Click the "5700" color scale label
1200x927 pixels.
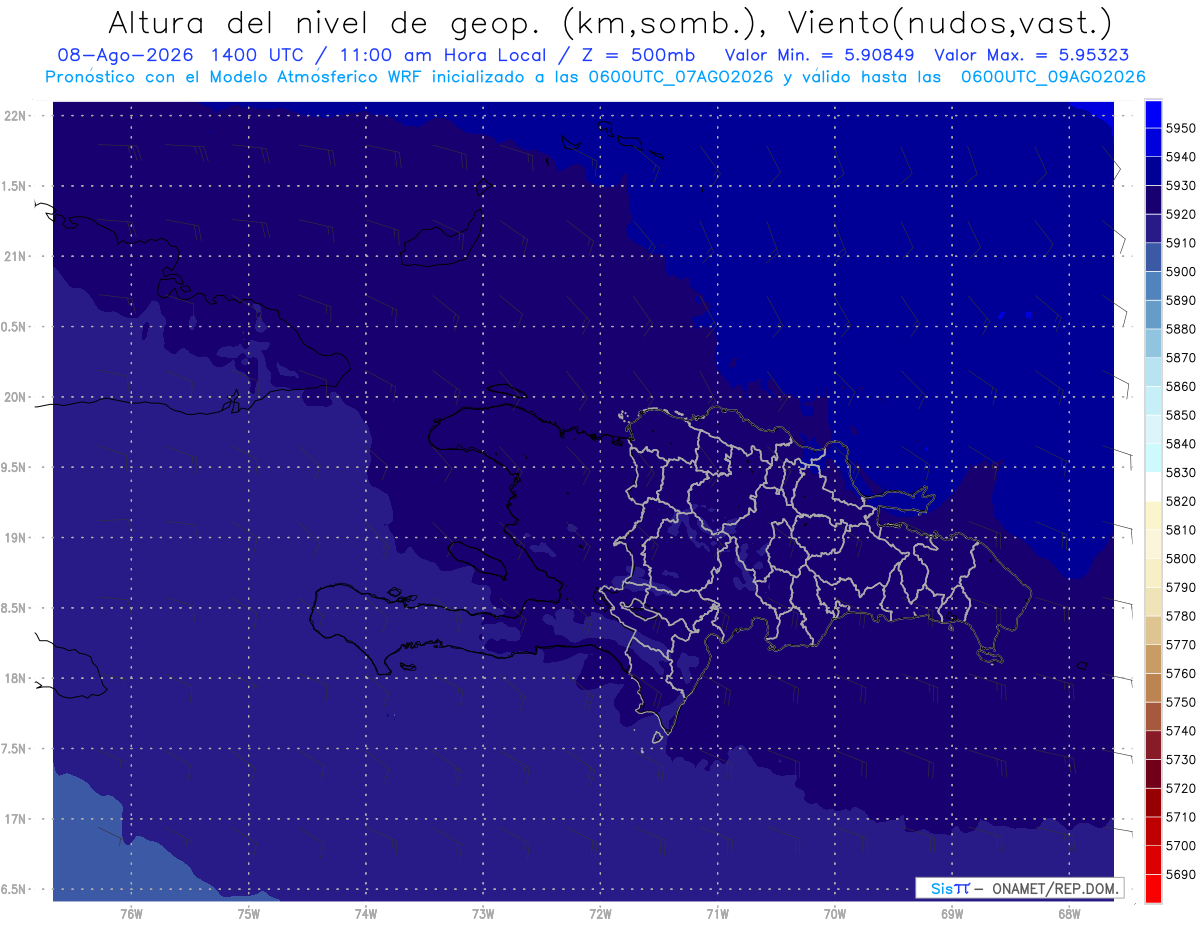click(1180, 846)
